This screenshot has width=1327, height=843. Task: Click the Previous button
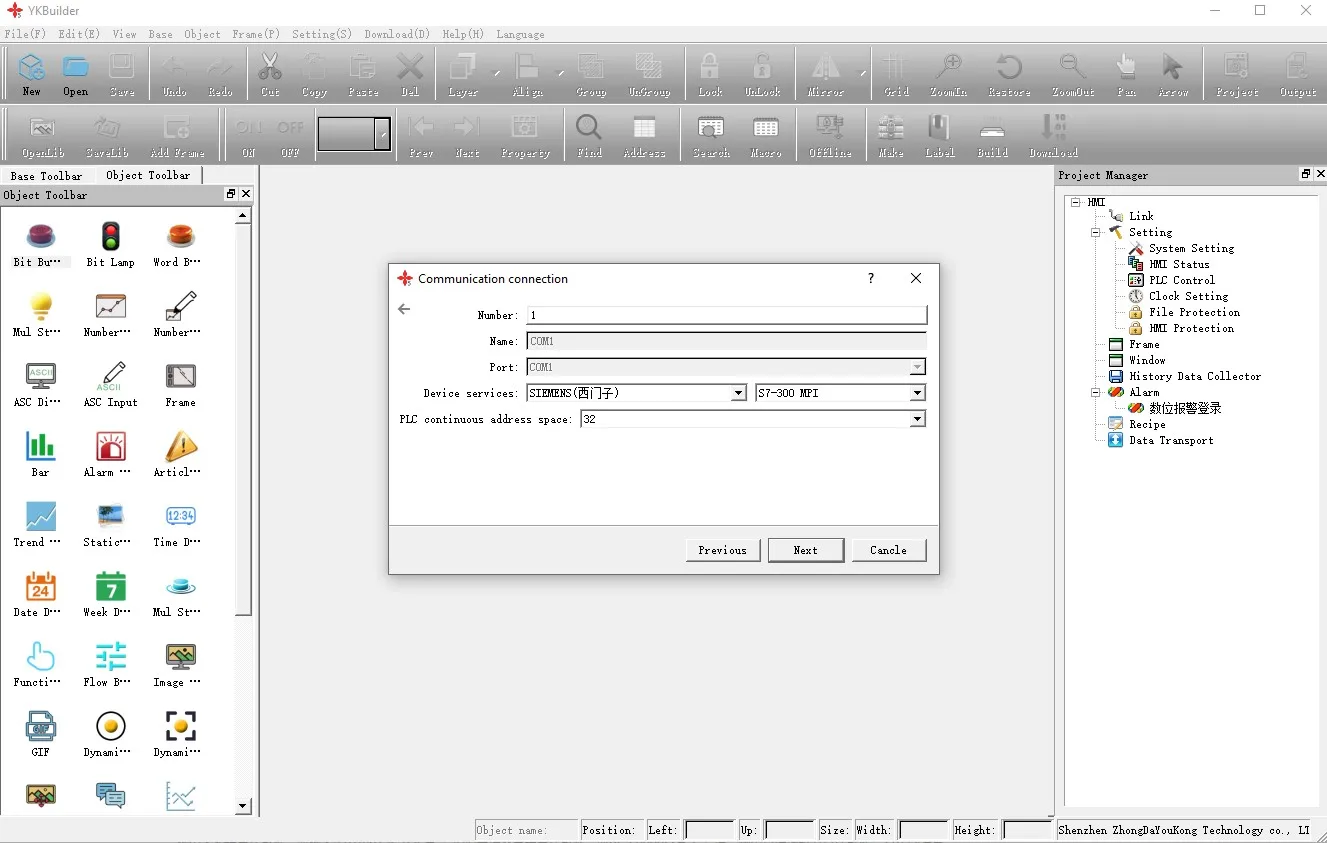click(x=722, y=550)
